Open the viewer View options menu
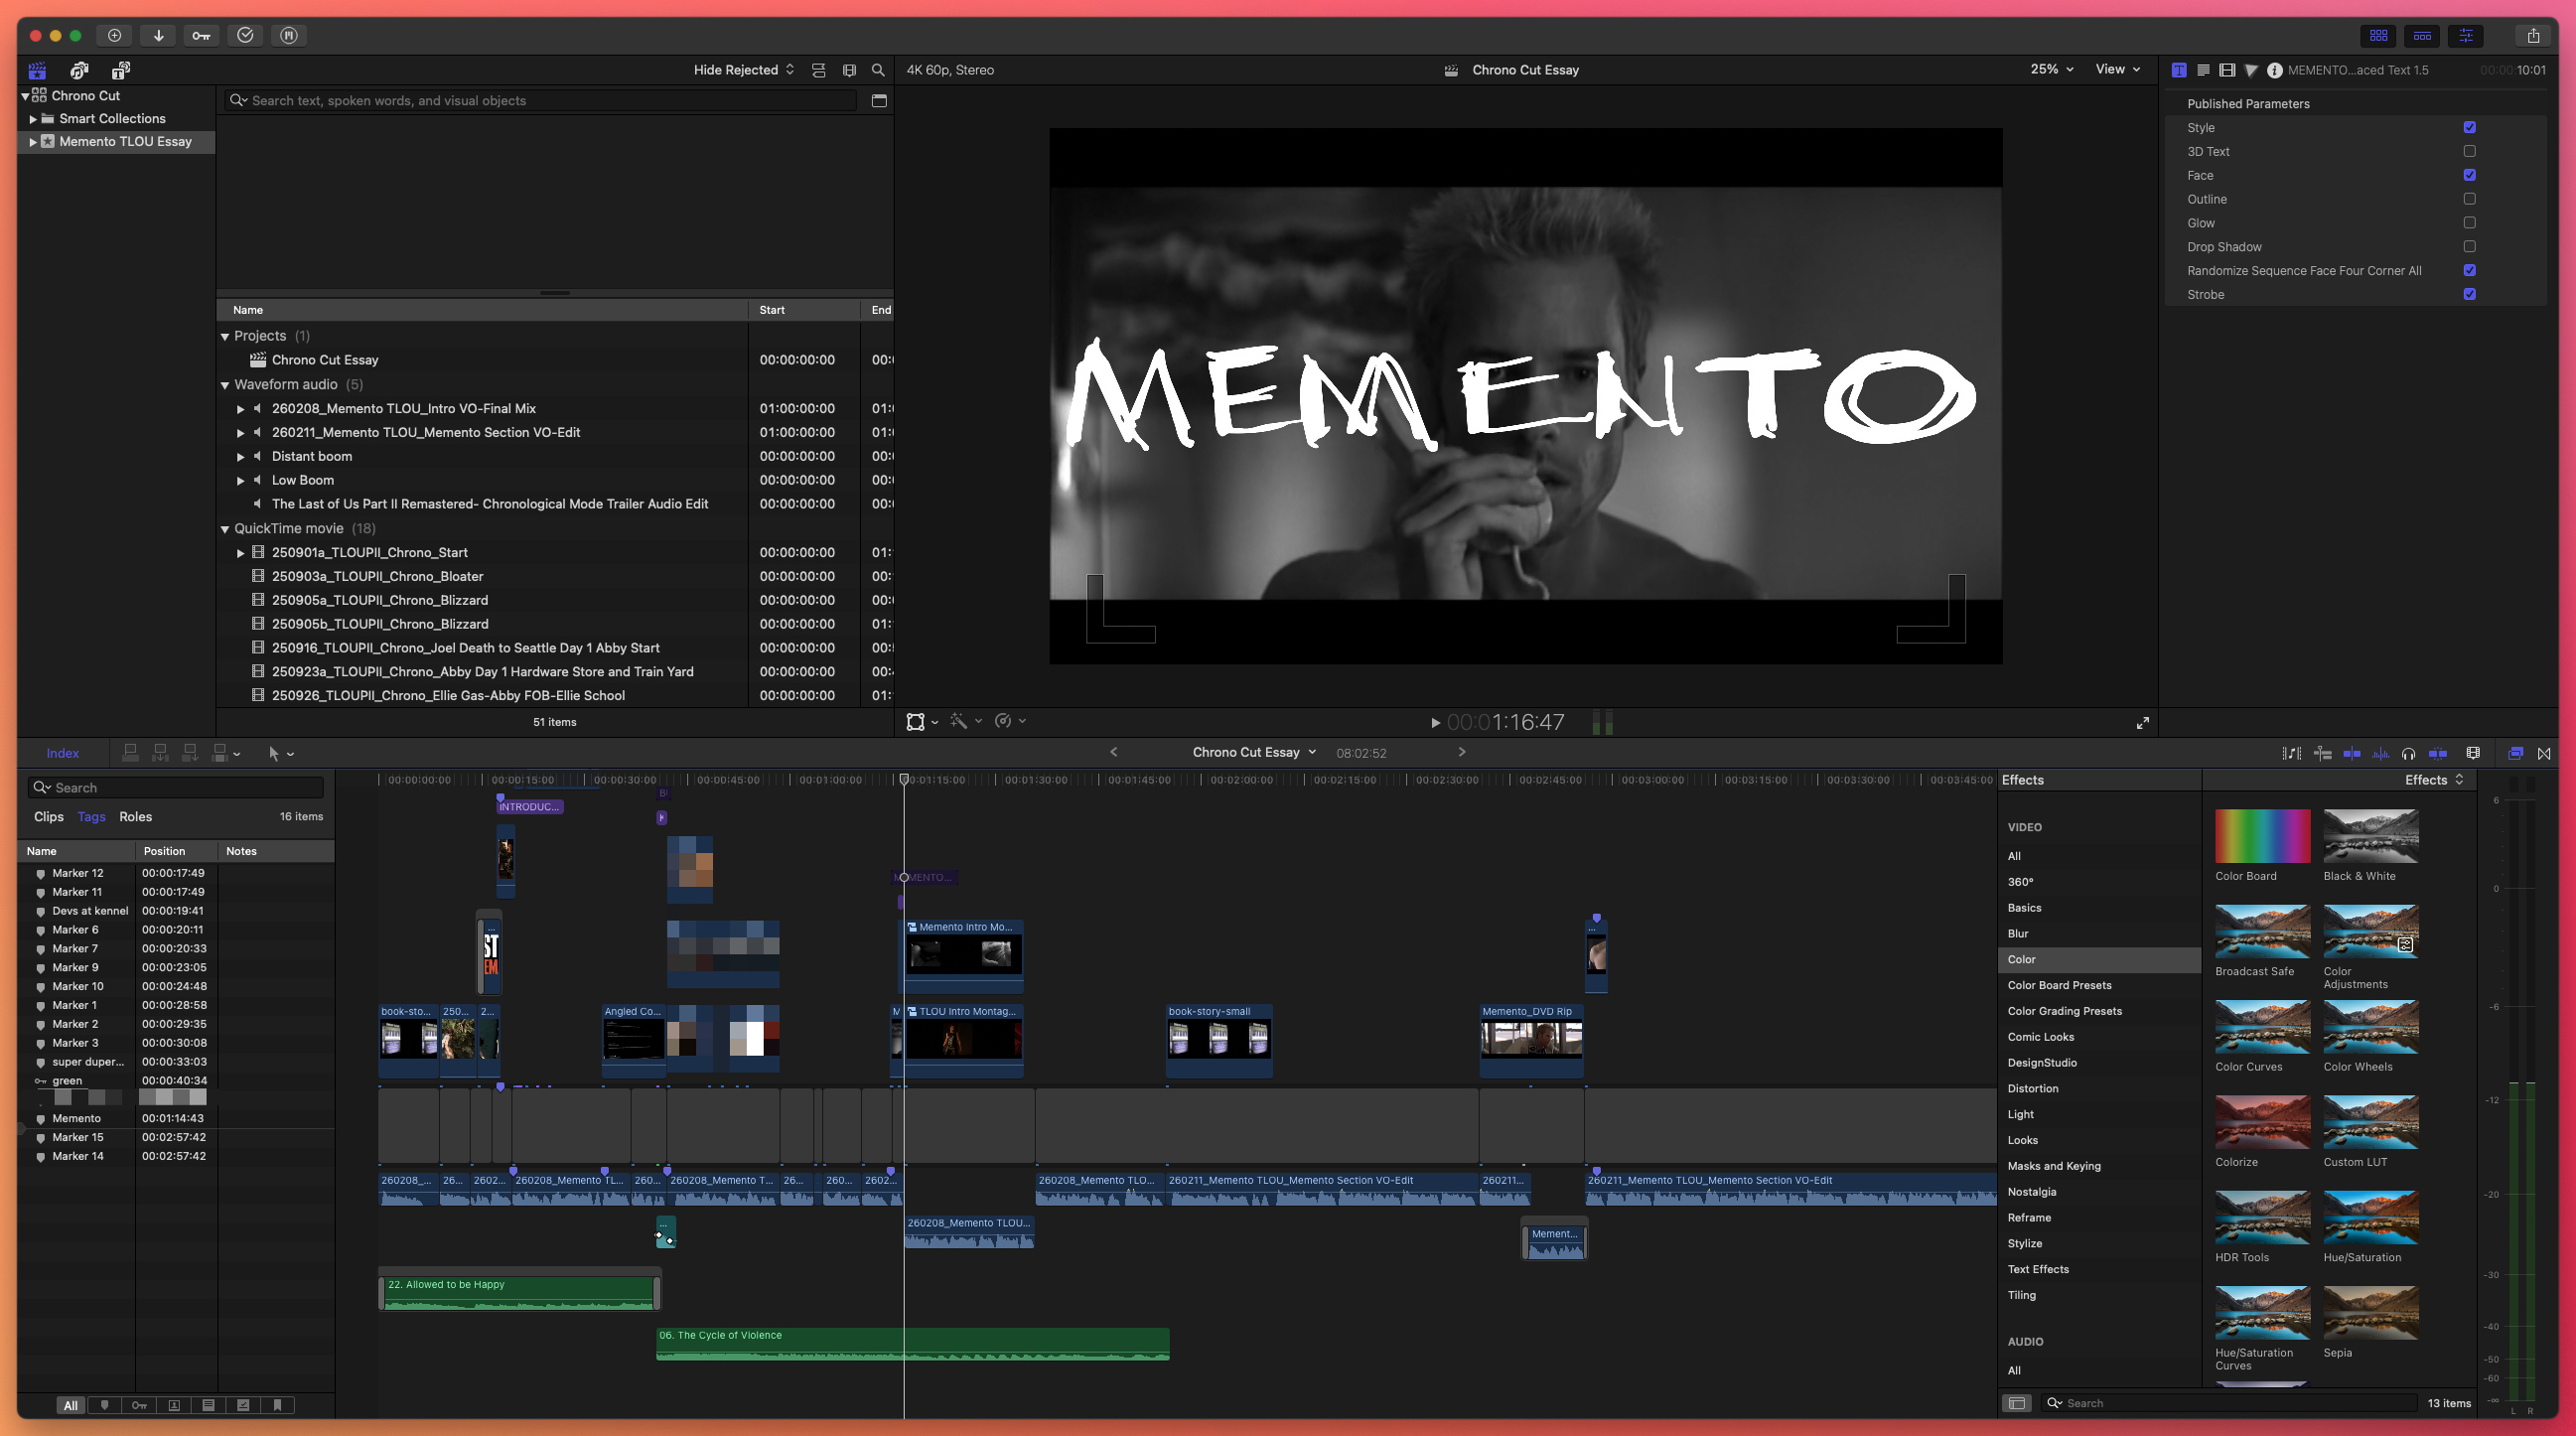 coord(2117,69)
